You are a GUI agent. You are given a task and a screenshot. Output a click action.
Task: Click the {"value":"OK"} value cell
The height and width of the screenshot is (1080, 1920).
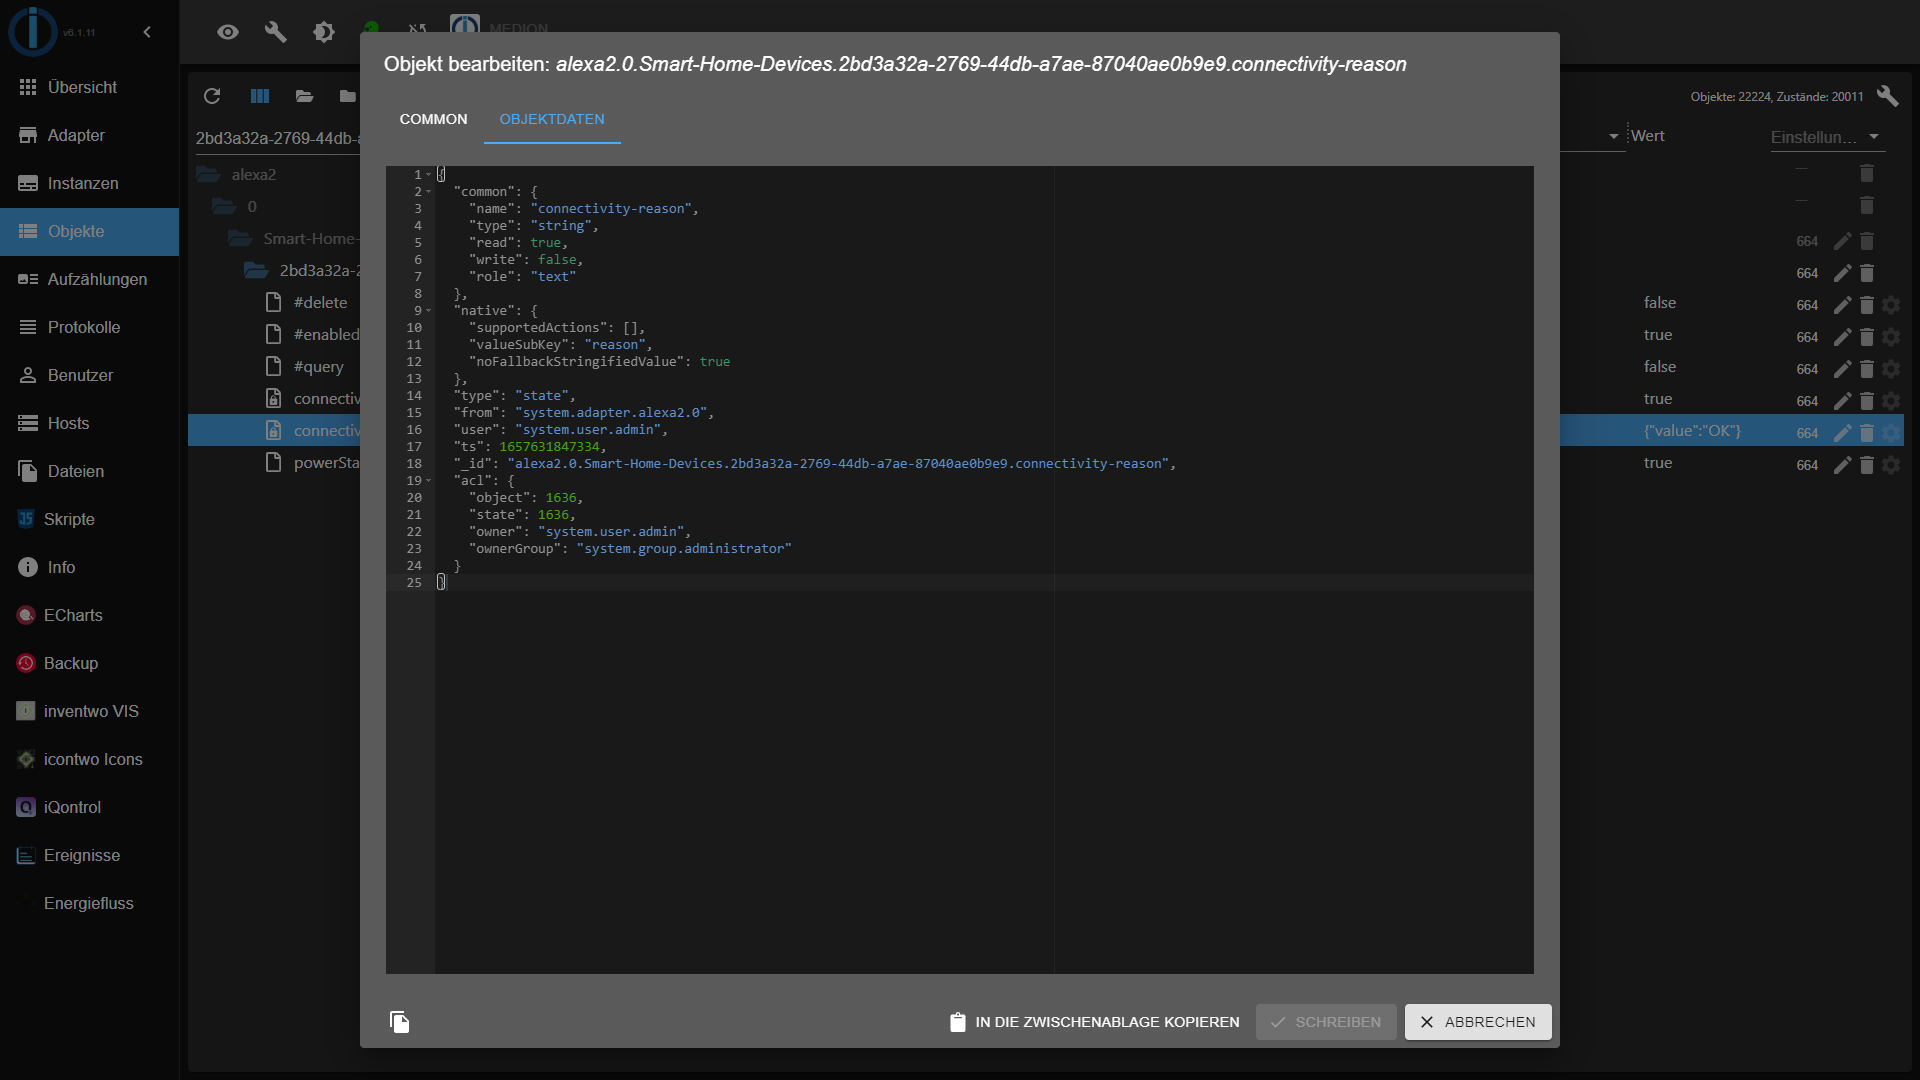1692,431
